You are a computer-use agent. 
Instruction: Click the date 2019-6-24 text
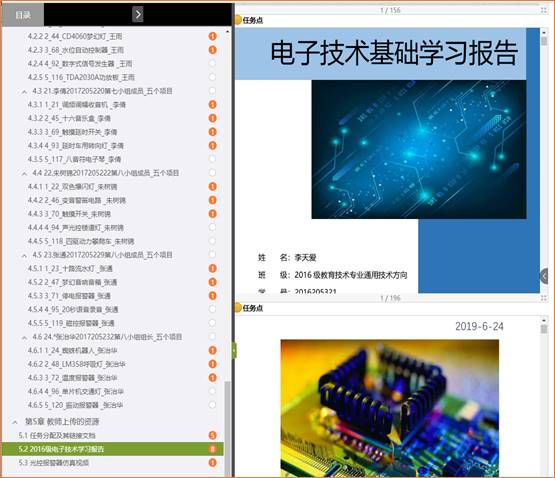(x=479, y=326)
